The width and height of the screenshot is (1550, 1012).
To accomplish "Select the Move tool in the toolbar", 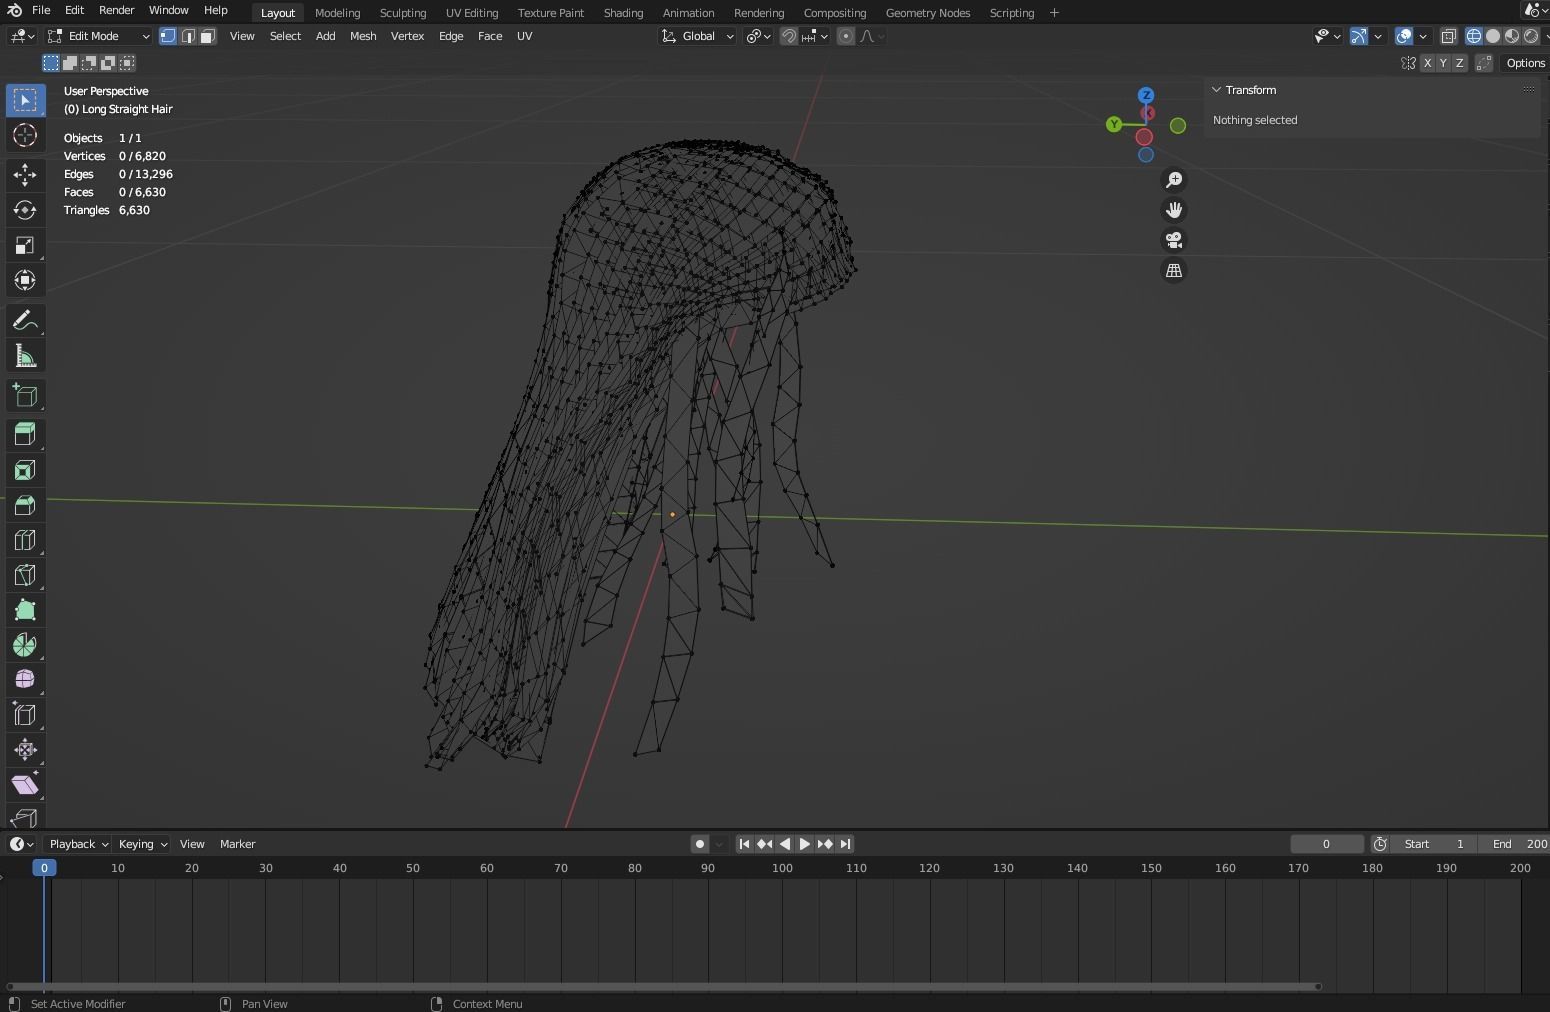I will tap(24, 175).
